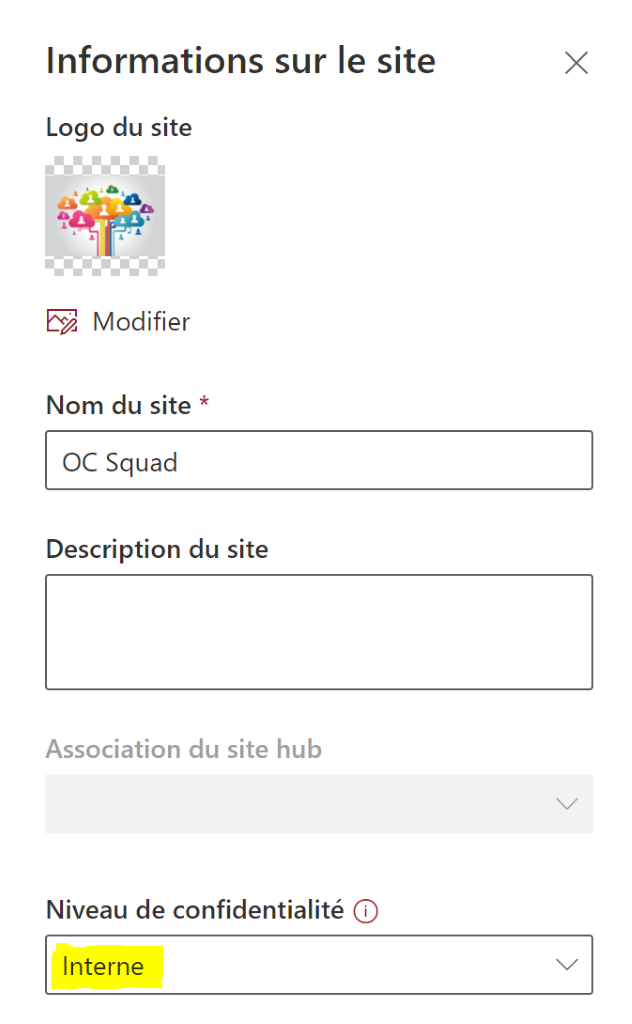Click the Modifier image edit icon

tap(62, 321)
